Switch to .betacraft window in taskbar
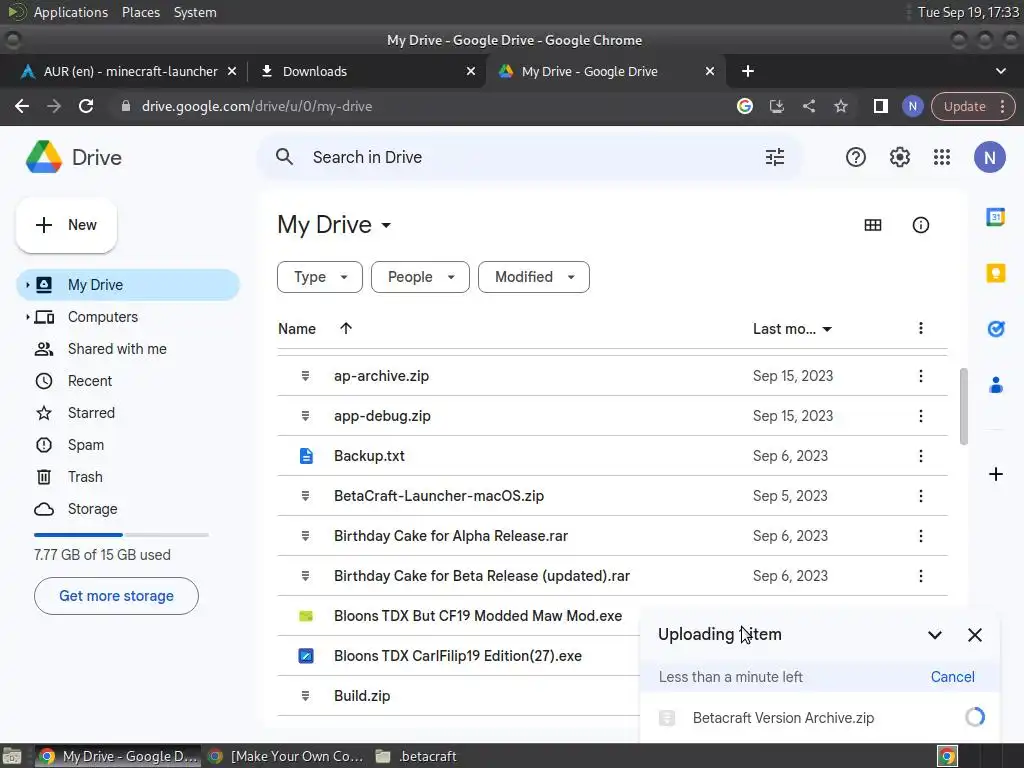 [x=416, y=756]
